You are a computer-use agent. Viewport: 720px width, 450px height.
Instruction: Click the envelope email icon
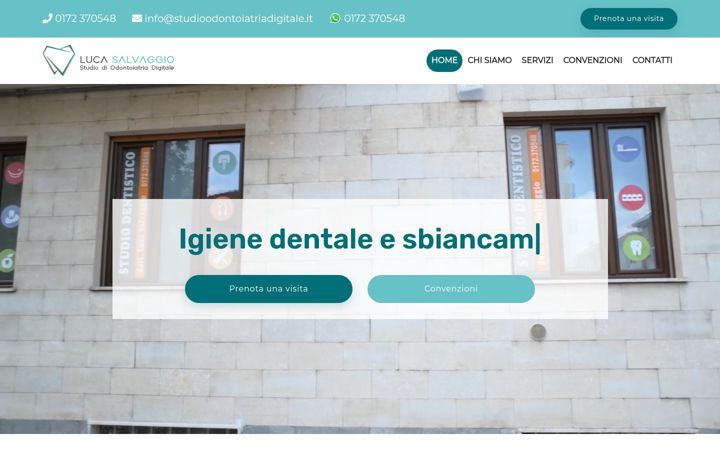(137, 18)
